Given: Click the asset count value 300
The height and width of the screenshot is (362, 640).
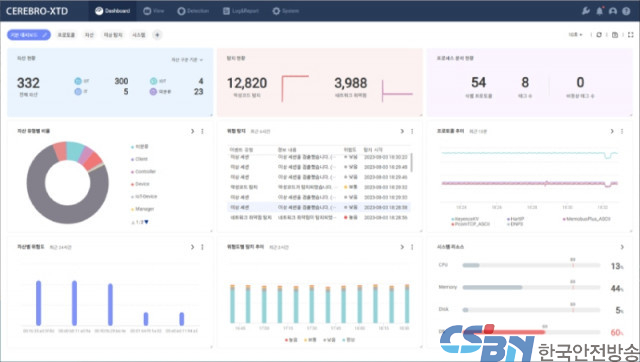Looking at the screenshot, I should (121, 81).
